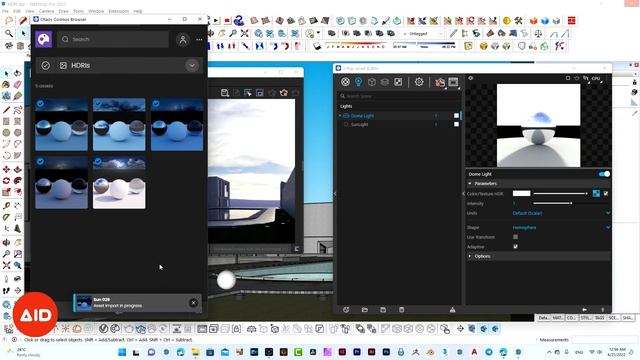Select the Dome Light item in Lights list

point(362,116)
